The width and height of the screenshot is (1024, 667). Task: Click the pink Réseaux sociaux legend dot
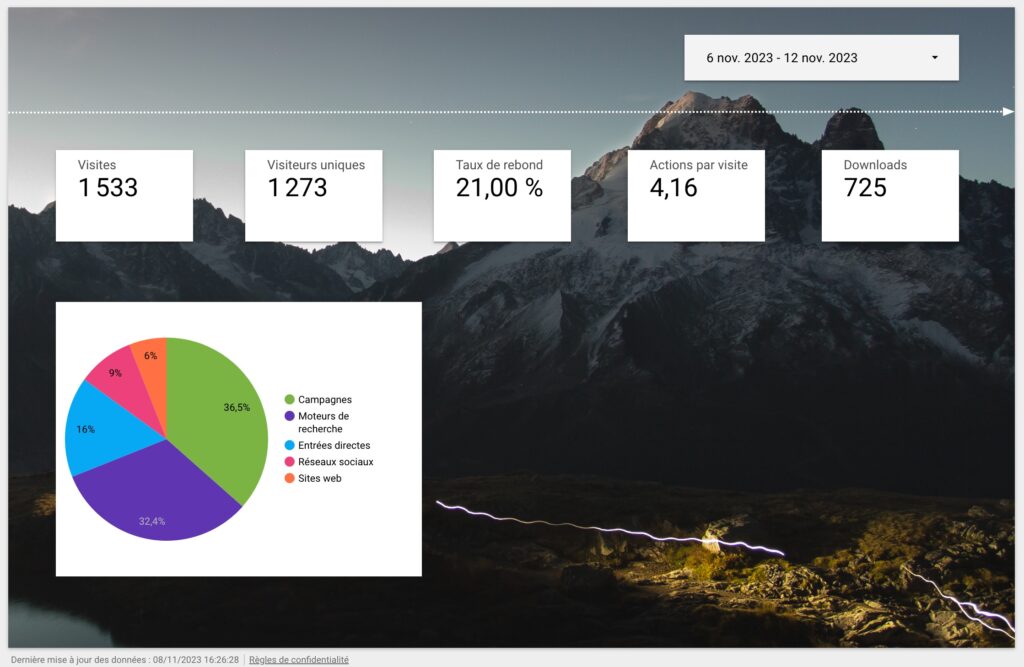coord(290,462)
